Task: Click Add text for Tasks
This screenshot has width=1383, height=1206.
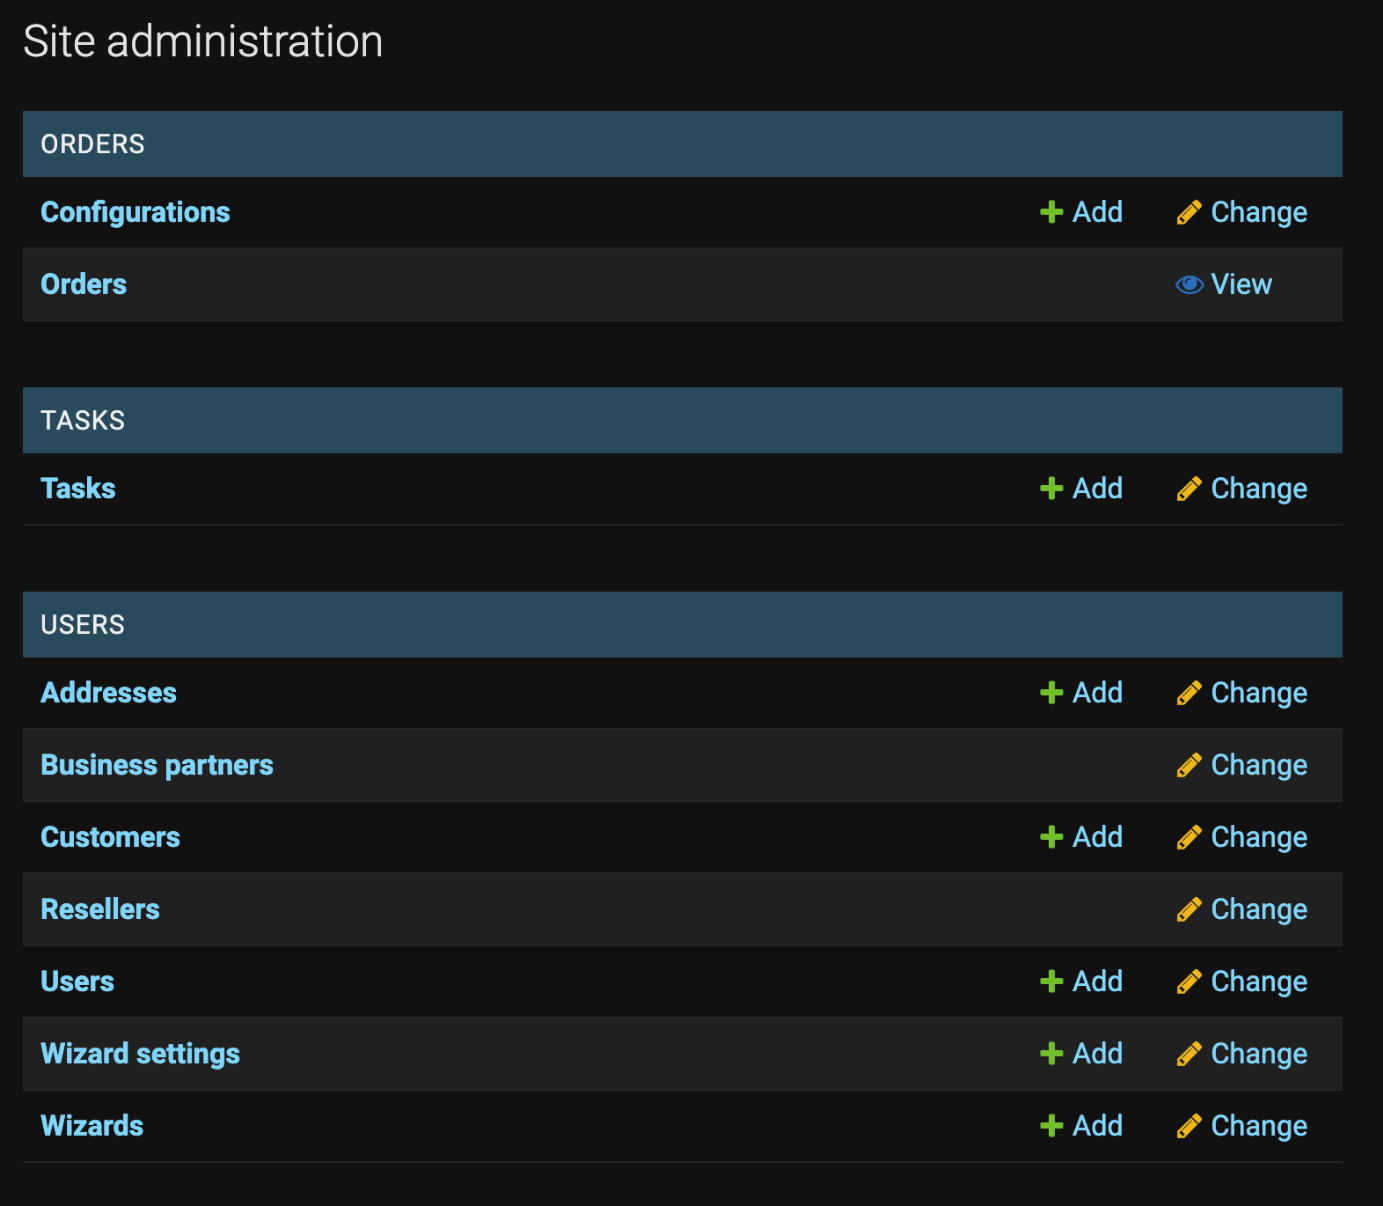Action: click(1098, 488)
